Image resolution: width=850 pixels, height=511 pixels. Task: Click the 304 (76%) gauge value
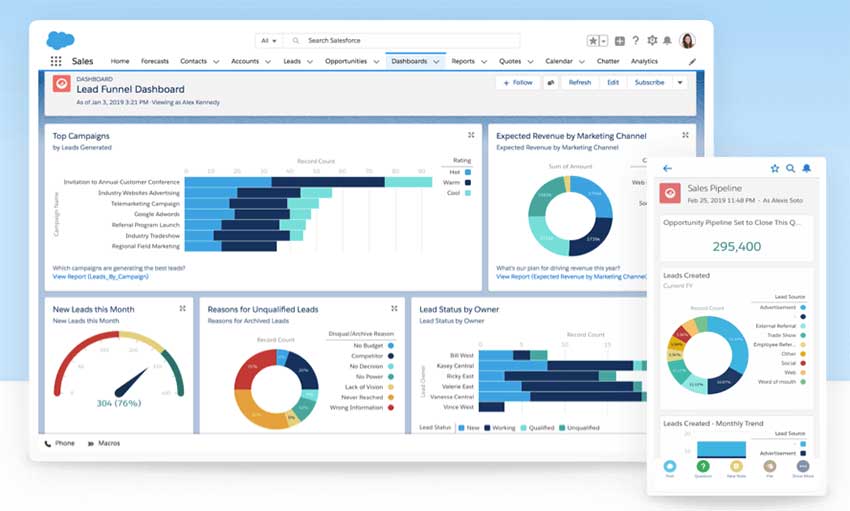pyautogui.click(x=119, y=403)
